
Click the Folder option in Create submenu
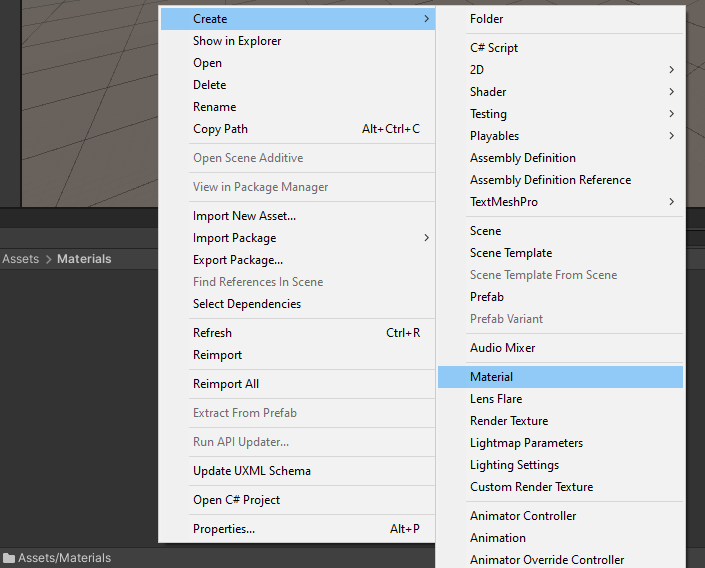click(x=487, y=19)
